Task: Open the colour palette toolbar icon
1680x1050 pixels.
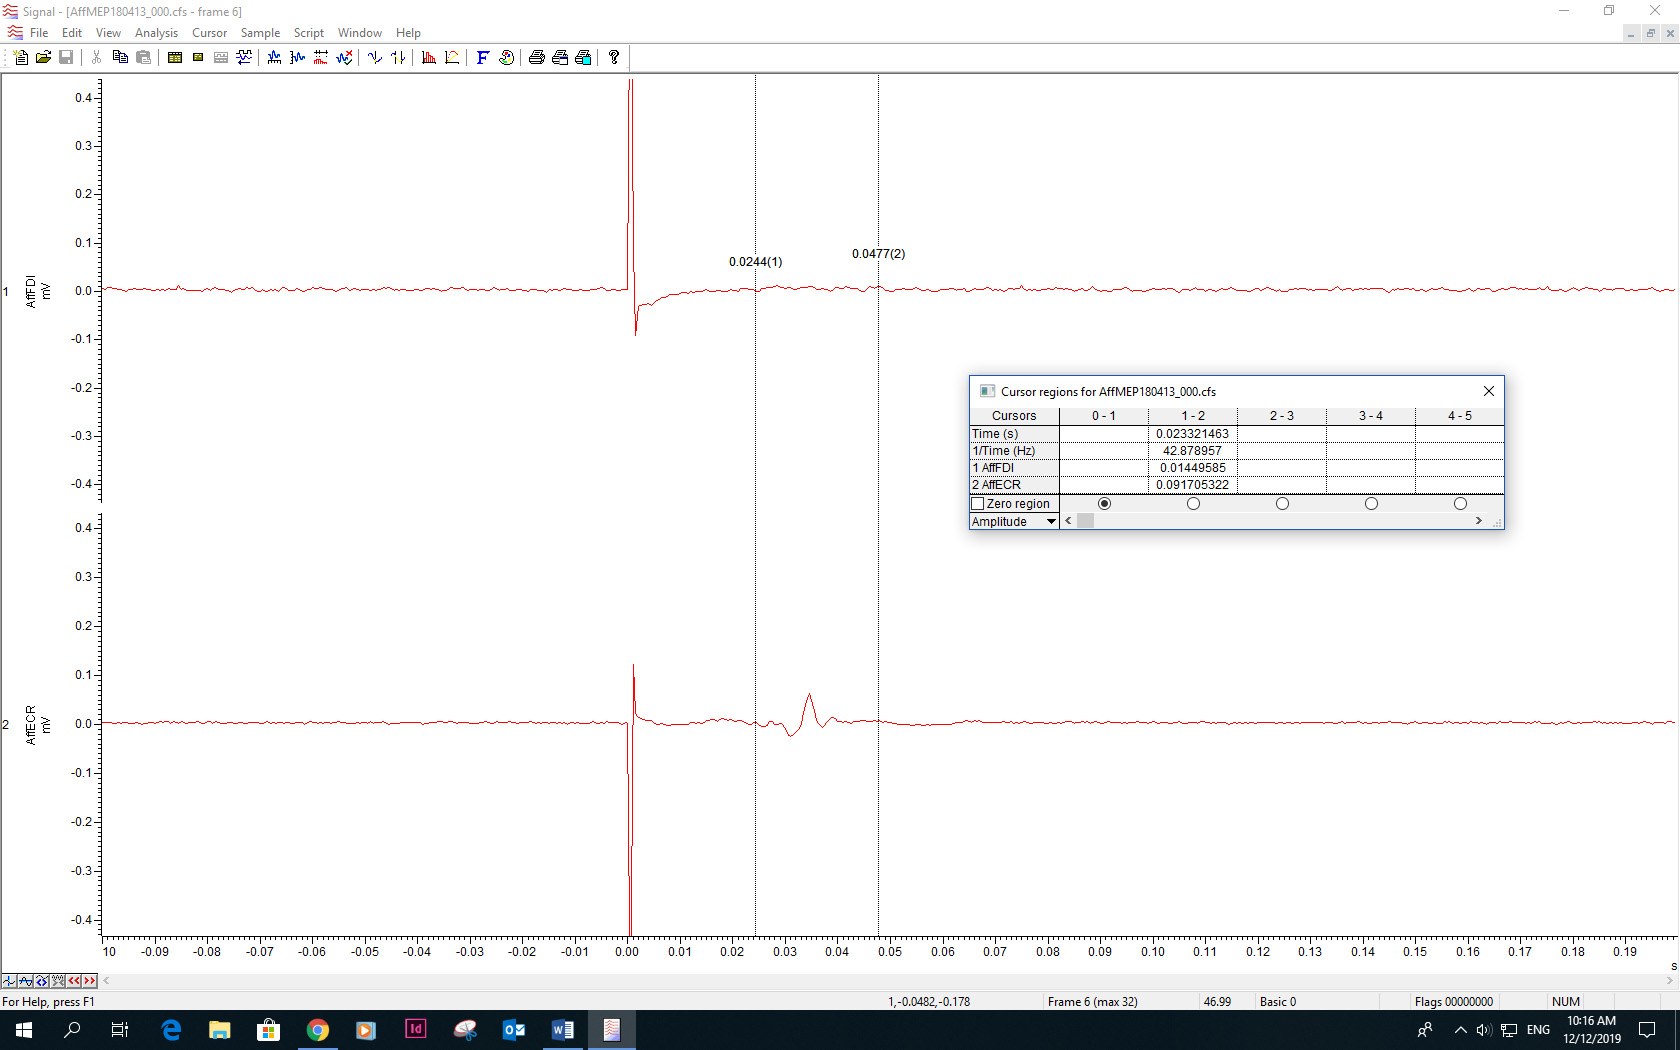Action: tap(506, 58)
